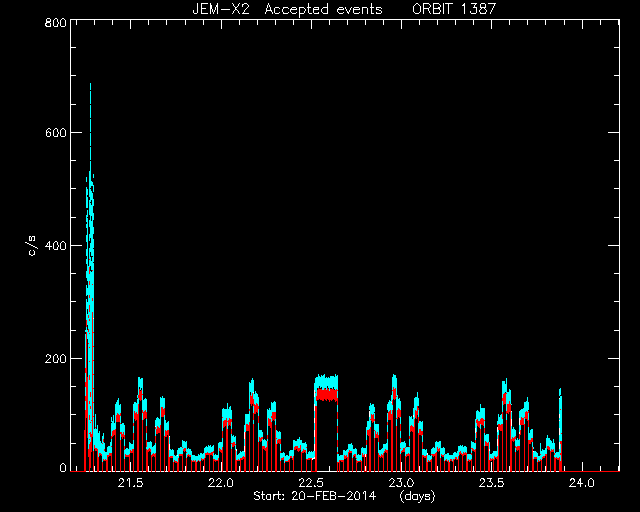Click the 600 y-axis tick label
Viewport: 640px width, 512px height.
point(56,133)
